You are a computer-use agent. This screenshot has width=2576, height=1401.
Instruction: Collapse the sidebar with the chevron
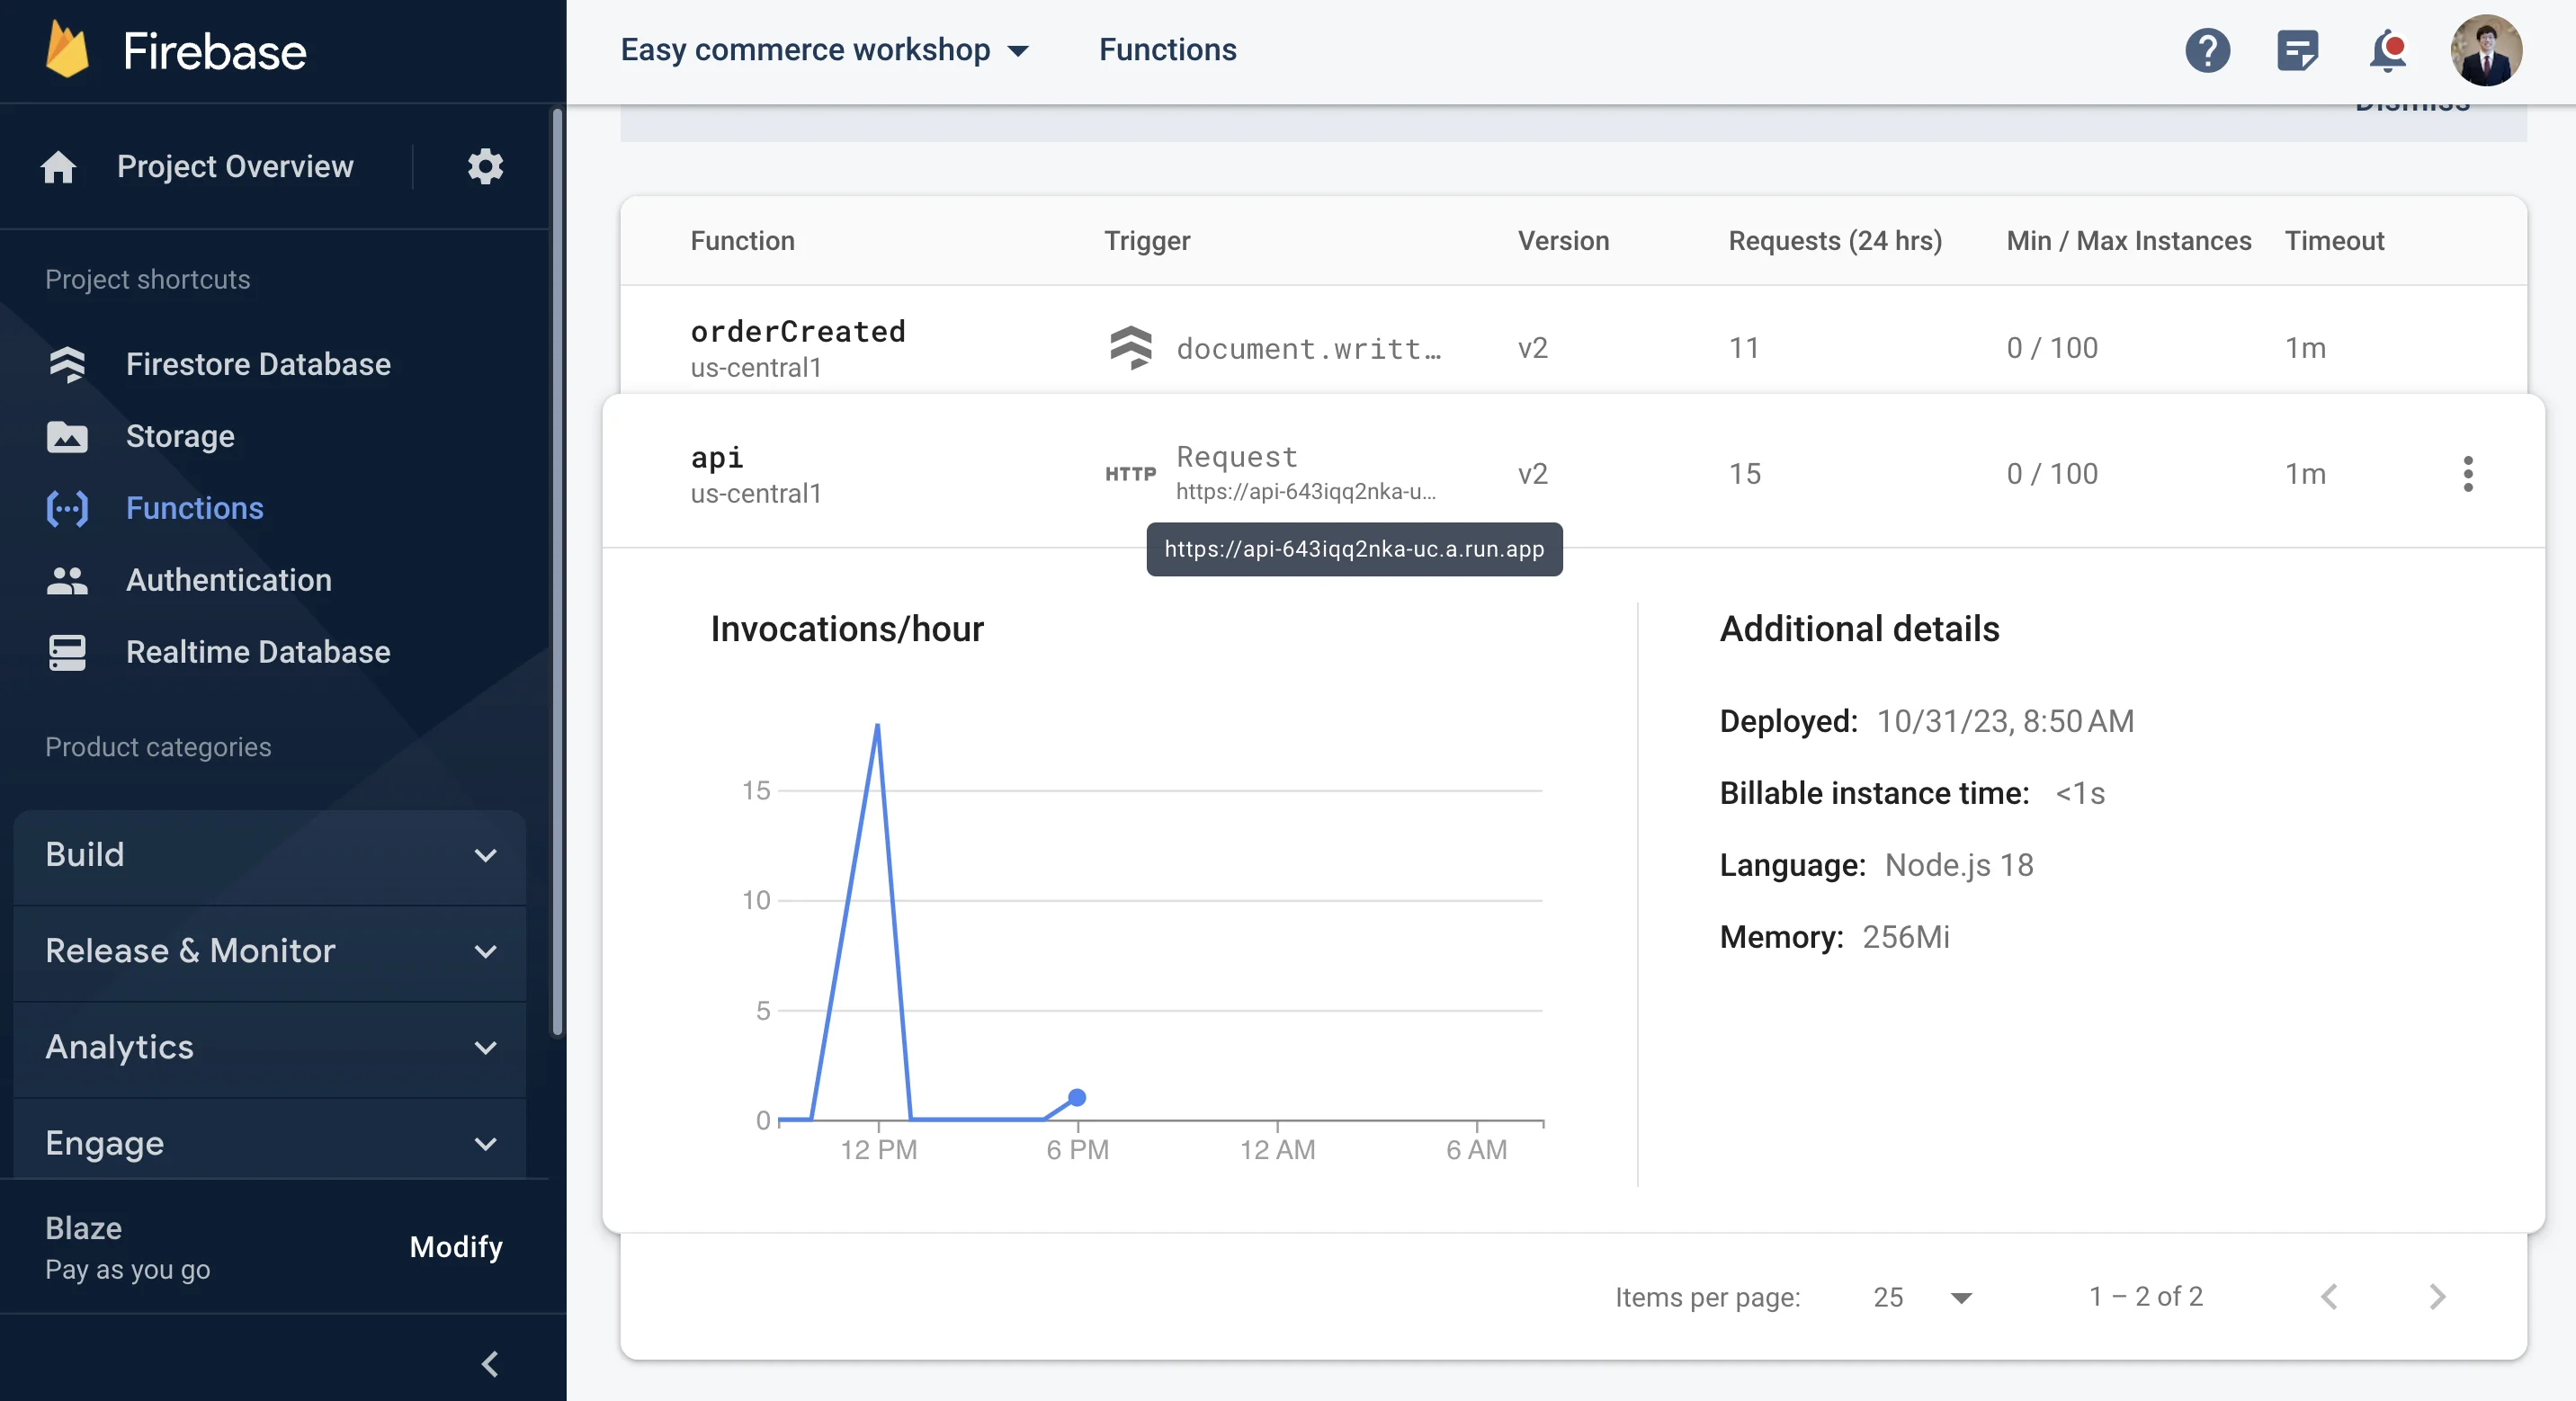coord(490,1364)
